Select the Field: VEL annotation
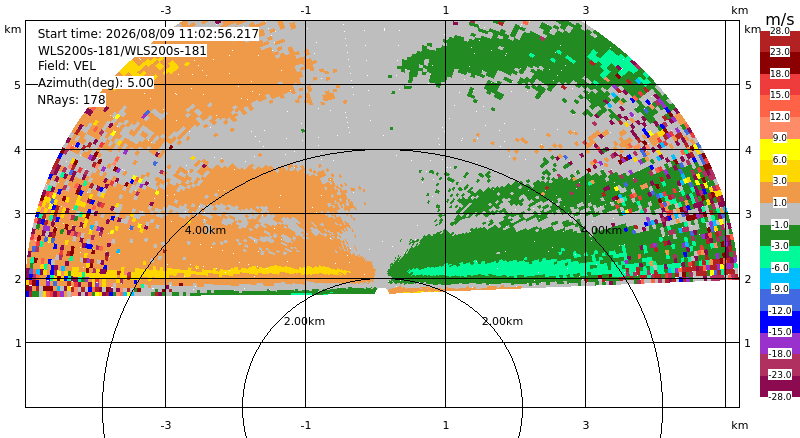Image resolution: width=800 pixels, height=438 pixels. tap(67, 66)
